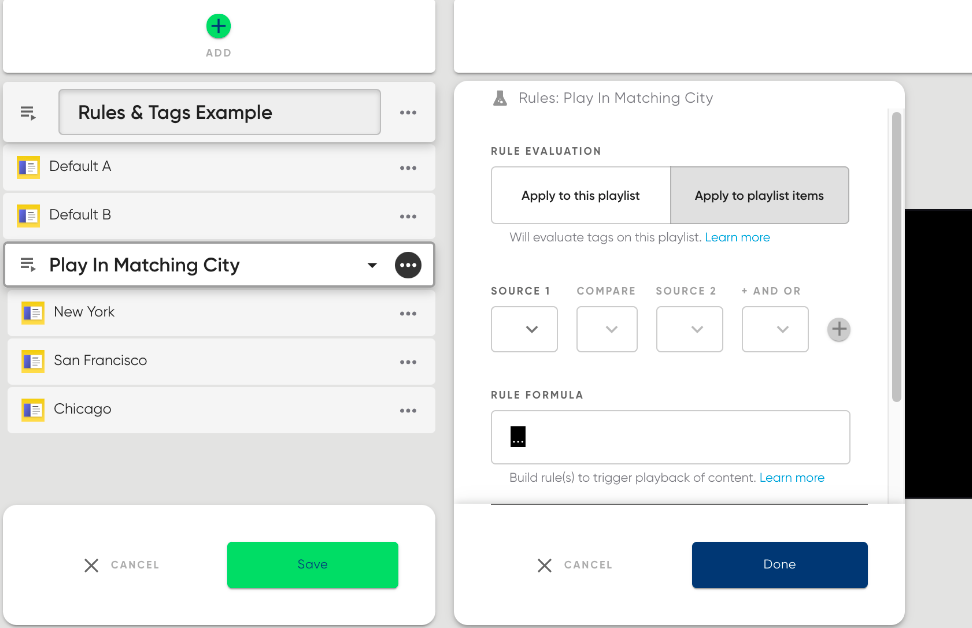The height and width of the screenshot is (628, 972).
Task: Open the Source 1 dropdown
Action: point(524,329)
